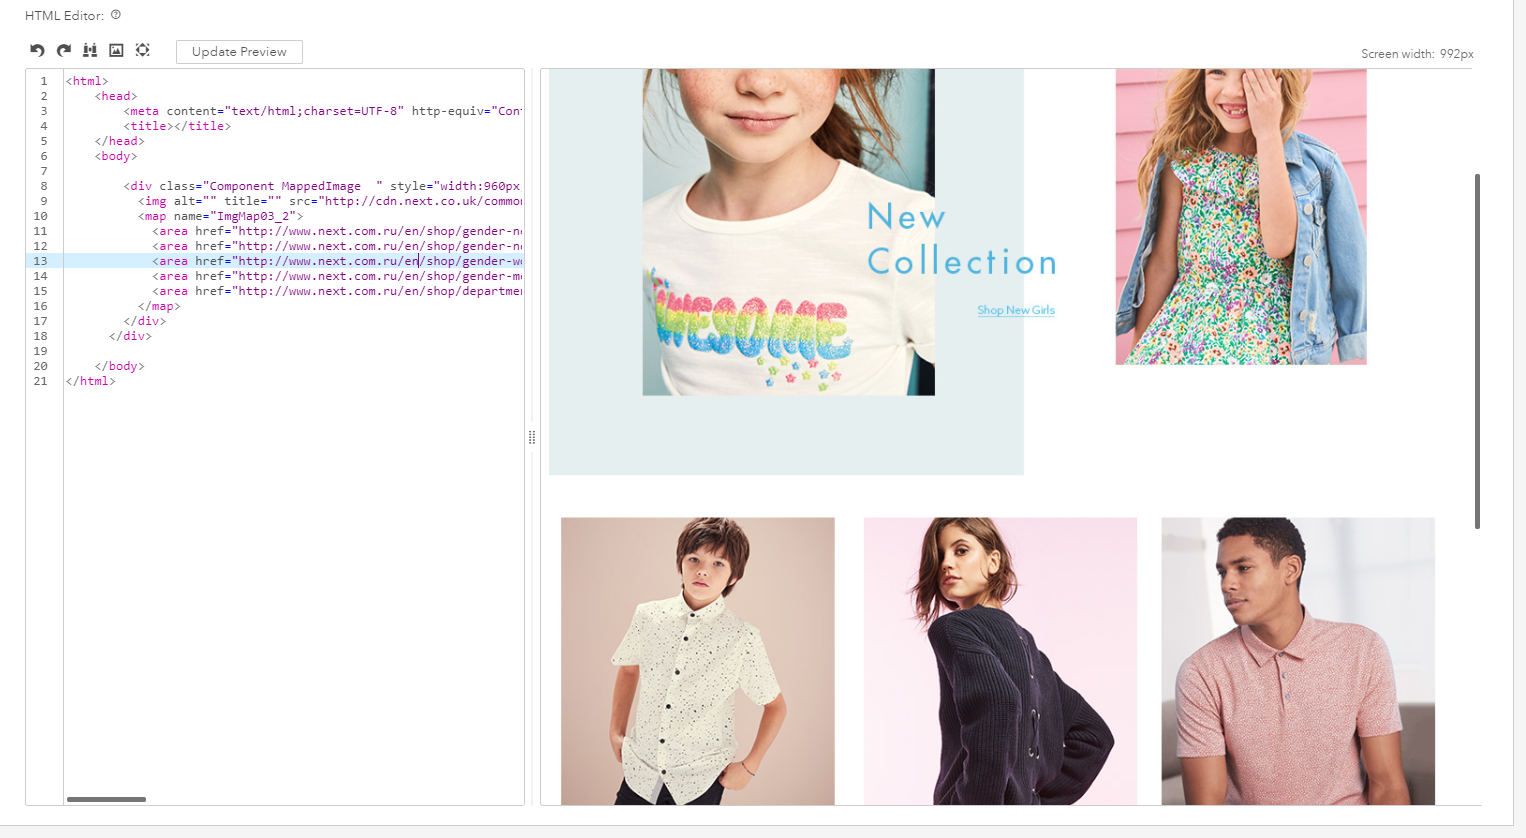Click the img alt="" title="" code line
1526x838 pixels.
(x=330, y=201)
